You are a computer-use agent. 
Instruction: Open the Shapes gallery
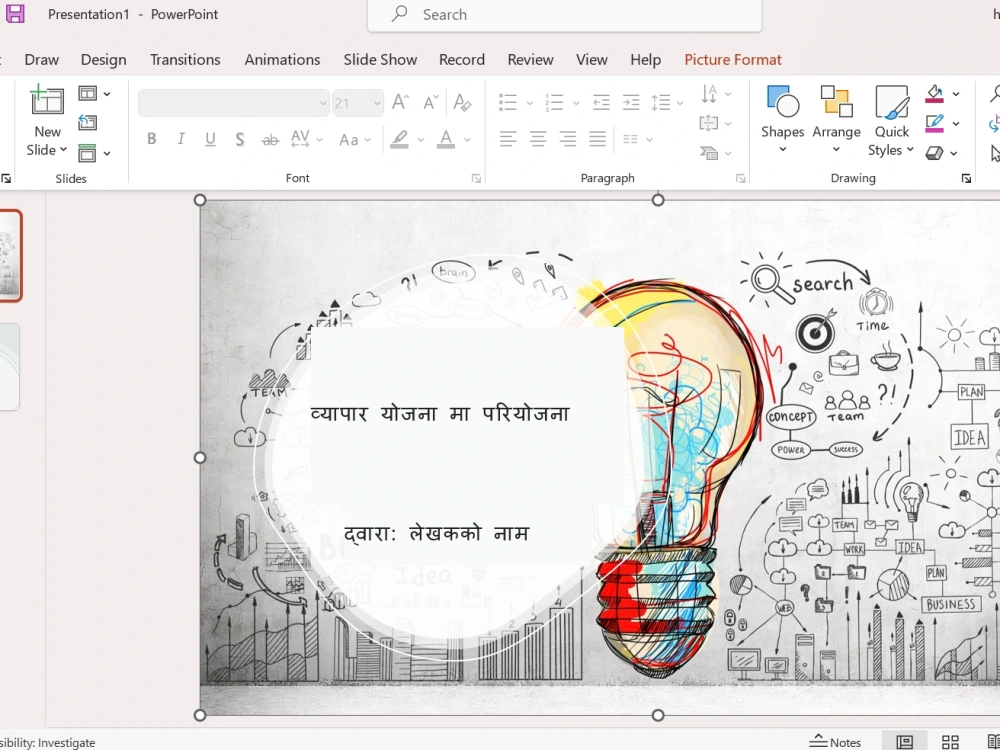coord(783,120)
